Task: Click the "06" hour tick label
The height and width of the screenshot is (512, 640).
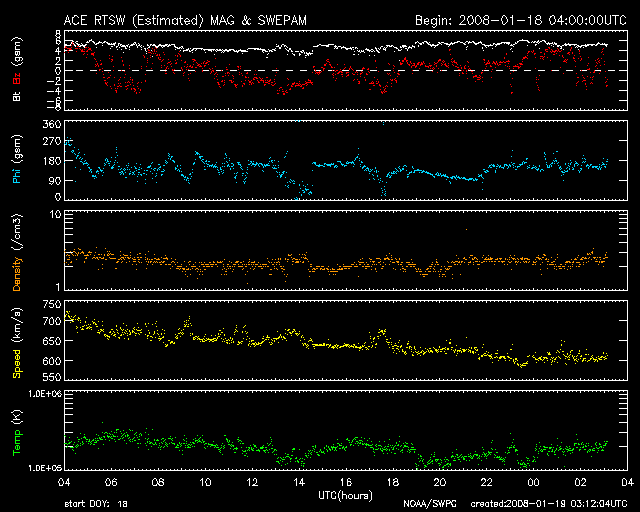Action: pos(111,483)
